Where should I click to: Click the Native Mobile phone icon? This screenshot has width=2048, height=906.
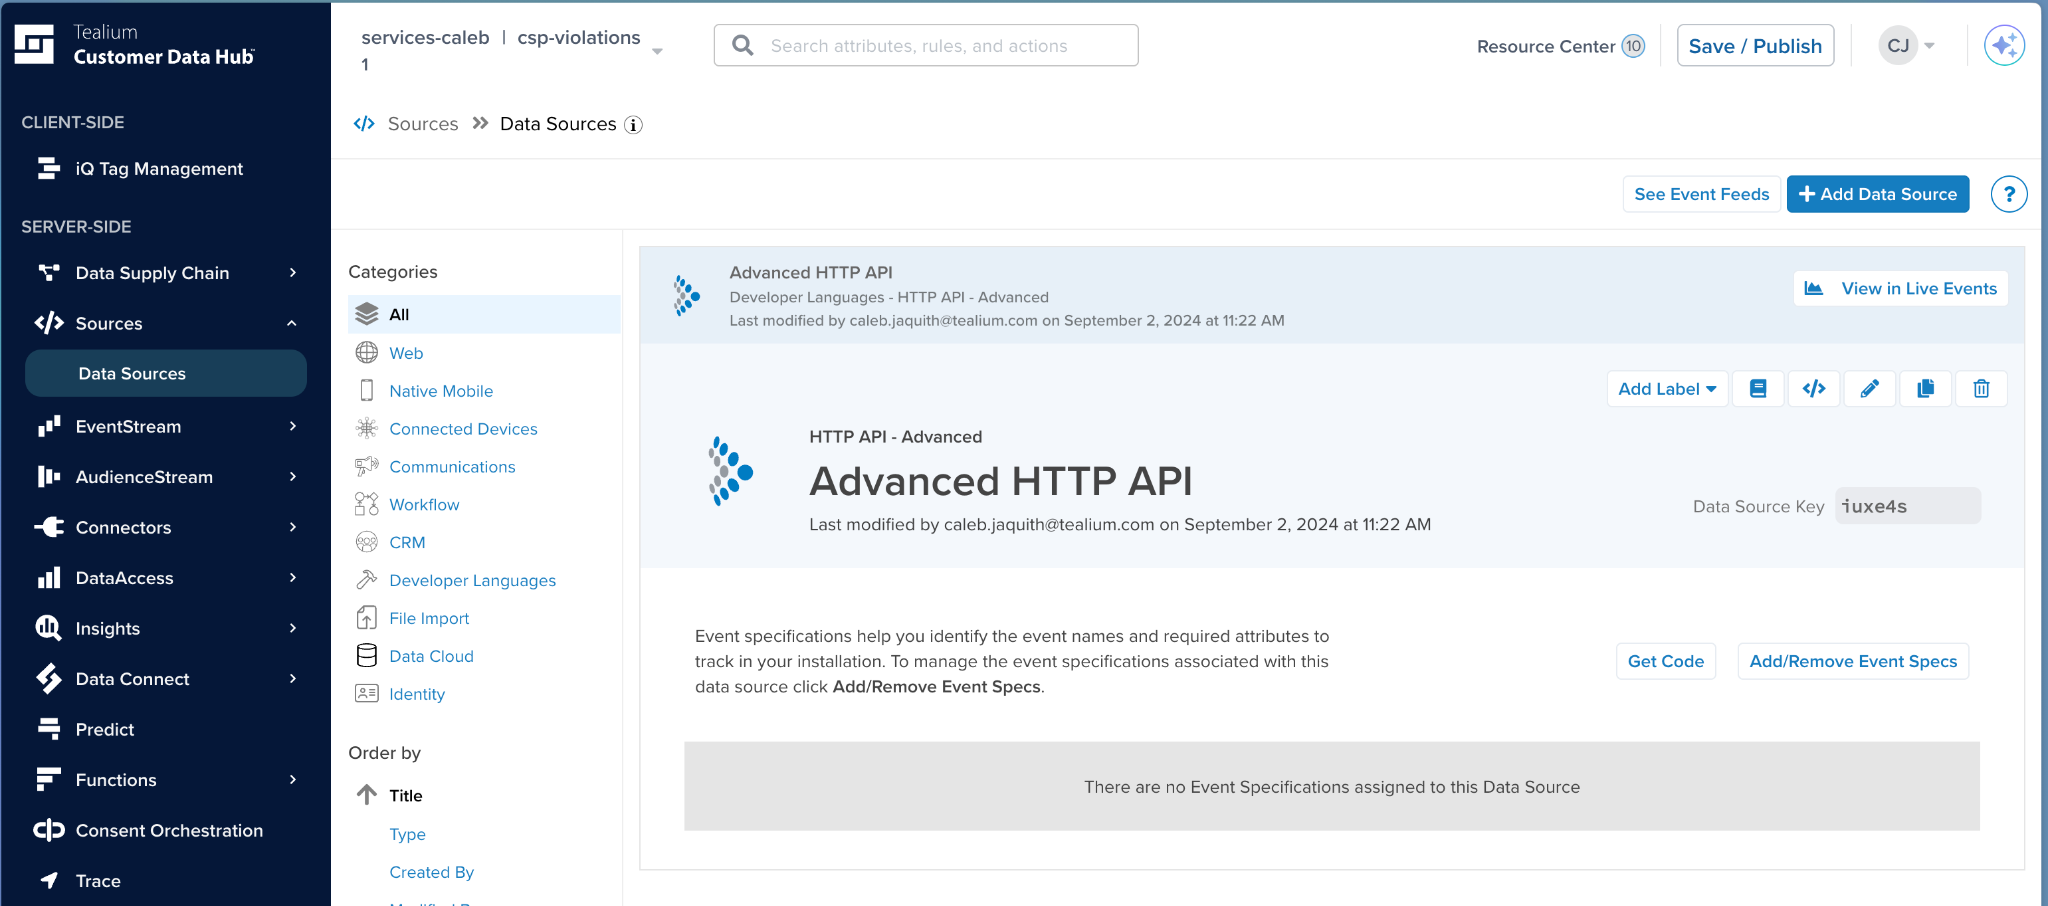(367, 391)
